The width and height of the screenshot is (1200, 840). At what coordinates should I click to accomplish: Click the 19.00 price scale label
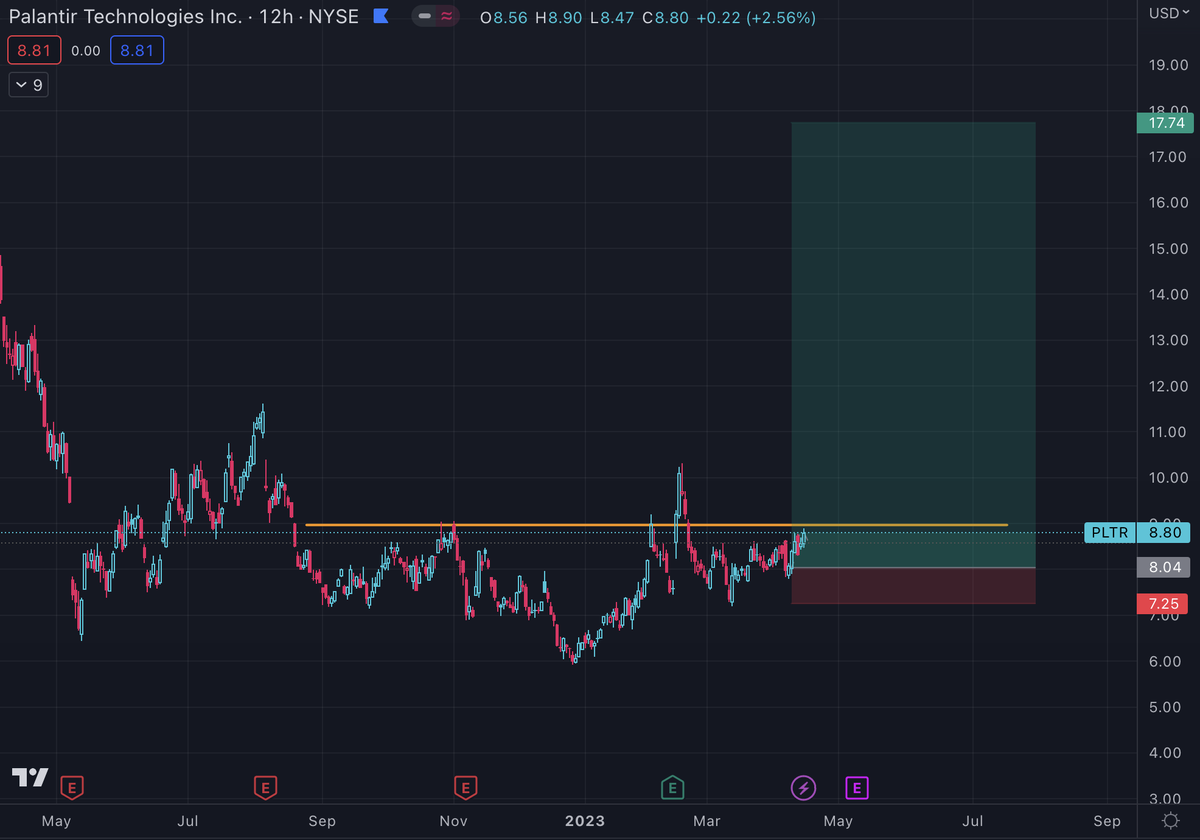click(1167, 65)
